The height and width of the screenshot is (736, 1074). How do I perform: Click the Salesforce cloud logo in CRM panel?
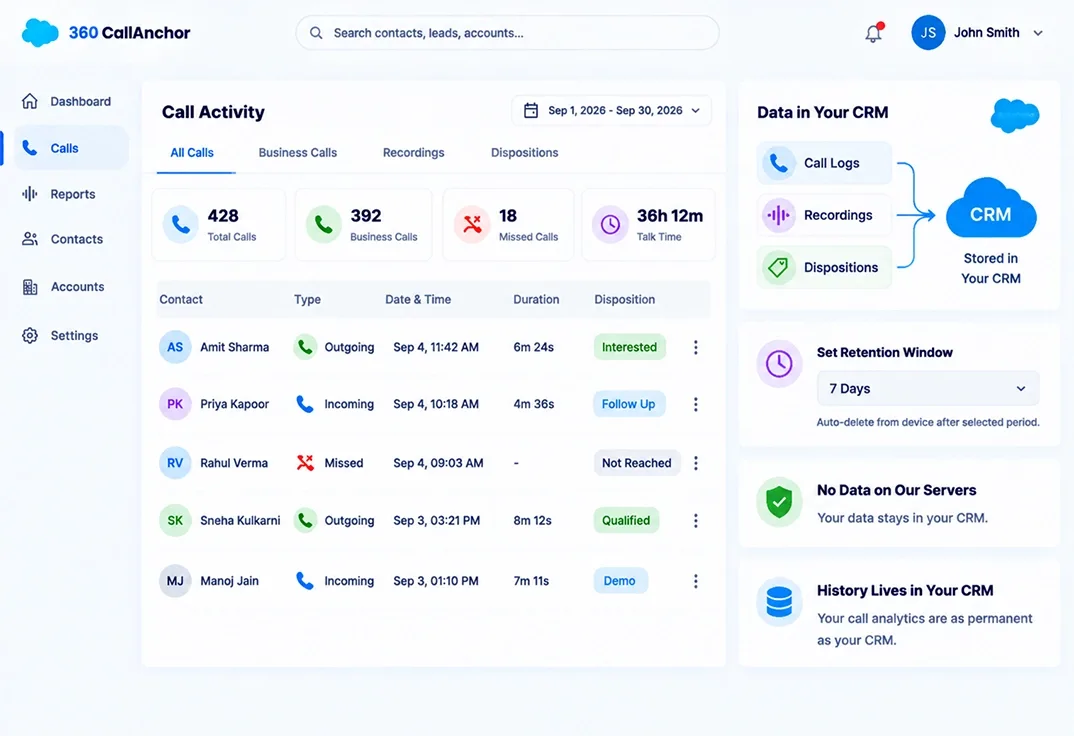pos(1015,114)
